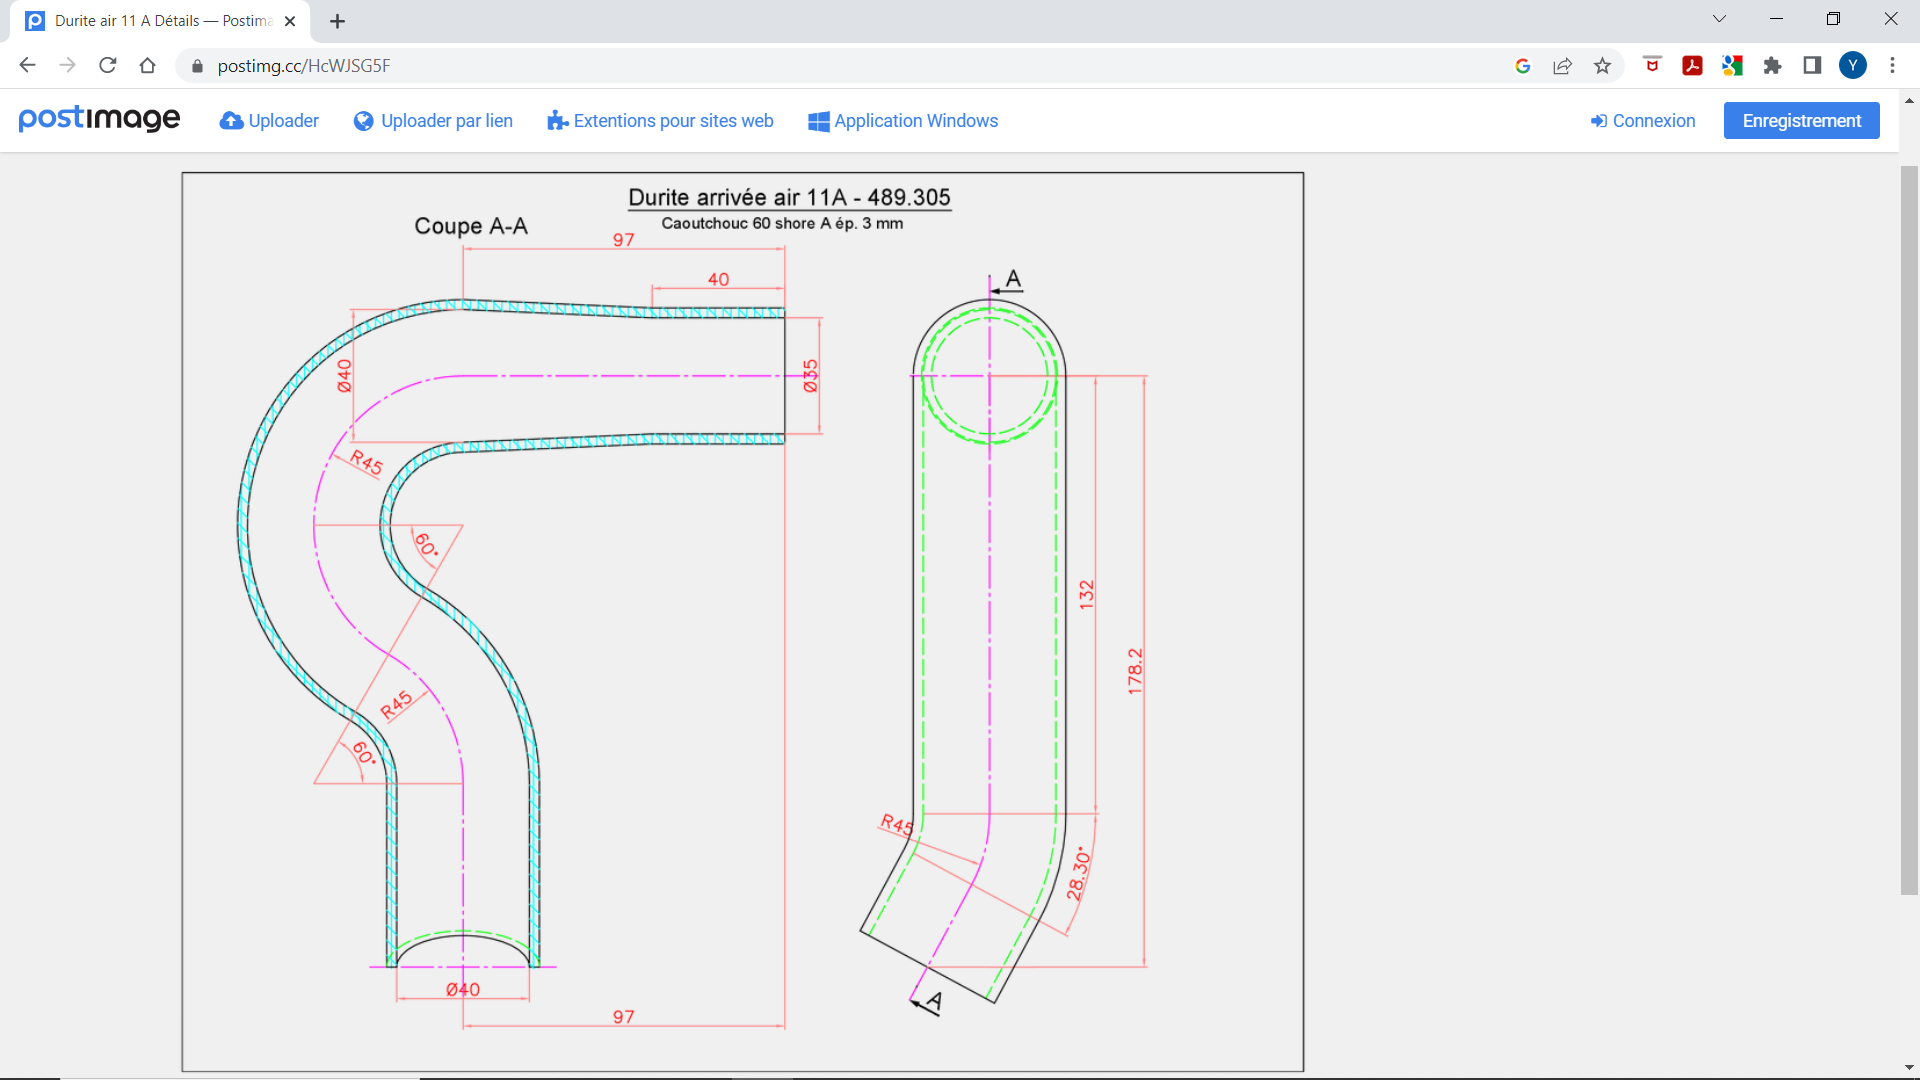Open the Chrome three-dot menu

1892,66
